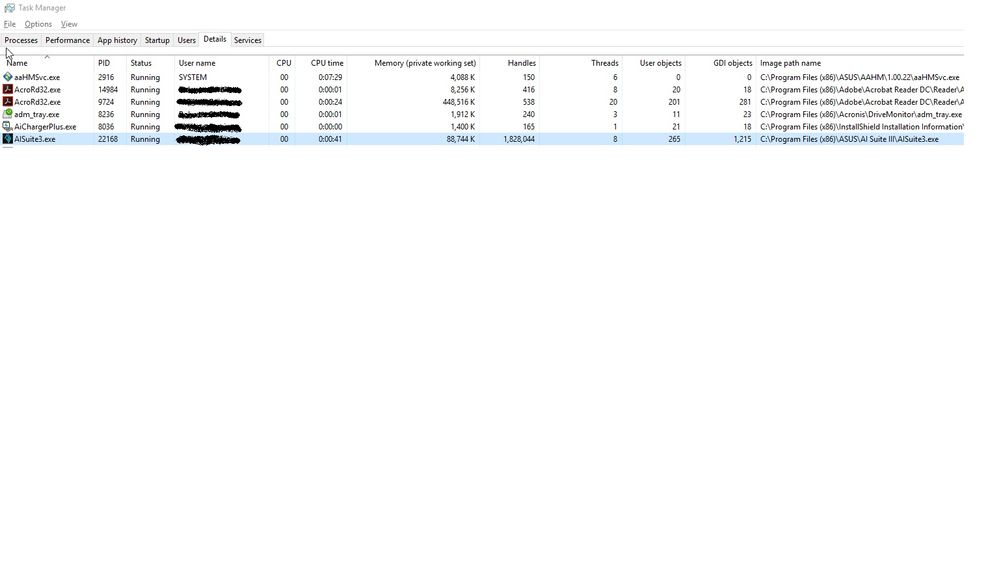Image resolution: width=999 pixels, height=562 pixels.
Task: Sort by the Handles column header
Action: (x=521, y=63)
